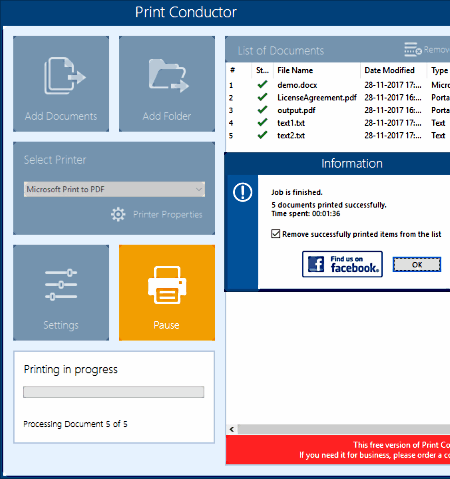Click the green checkmark beside demo.docx
This screenshot has width=450, height=479.
click(262, 84)
